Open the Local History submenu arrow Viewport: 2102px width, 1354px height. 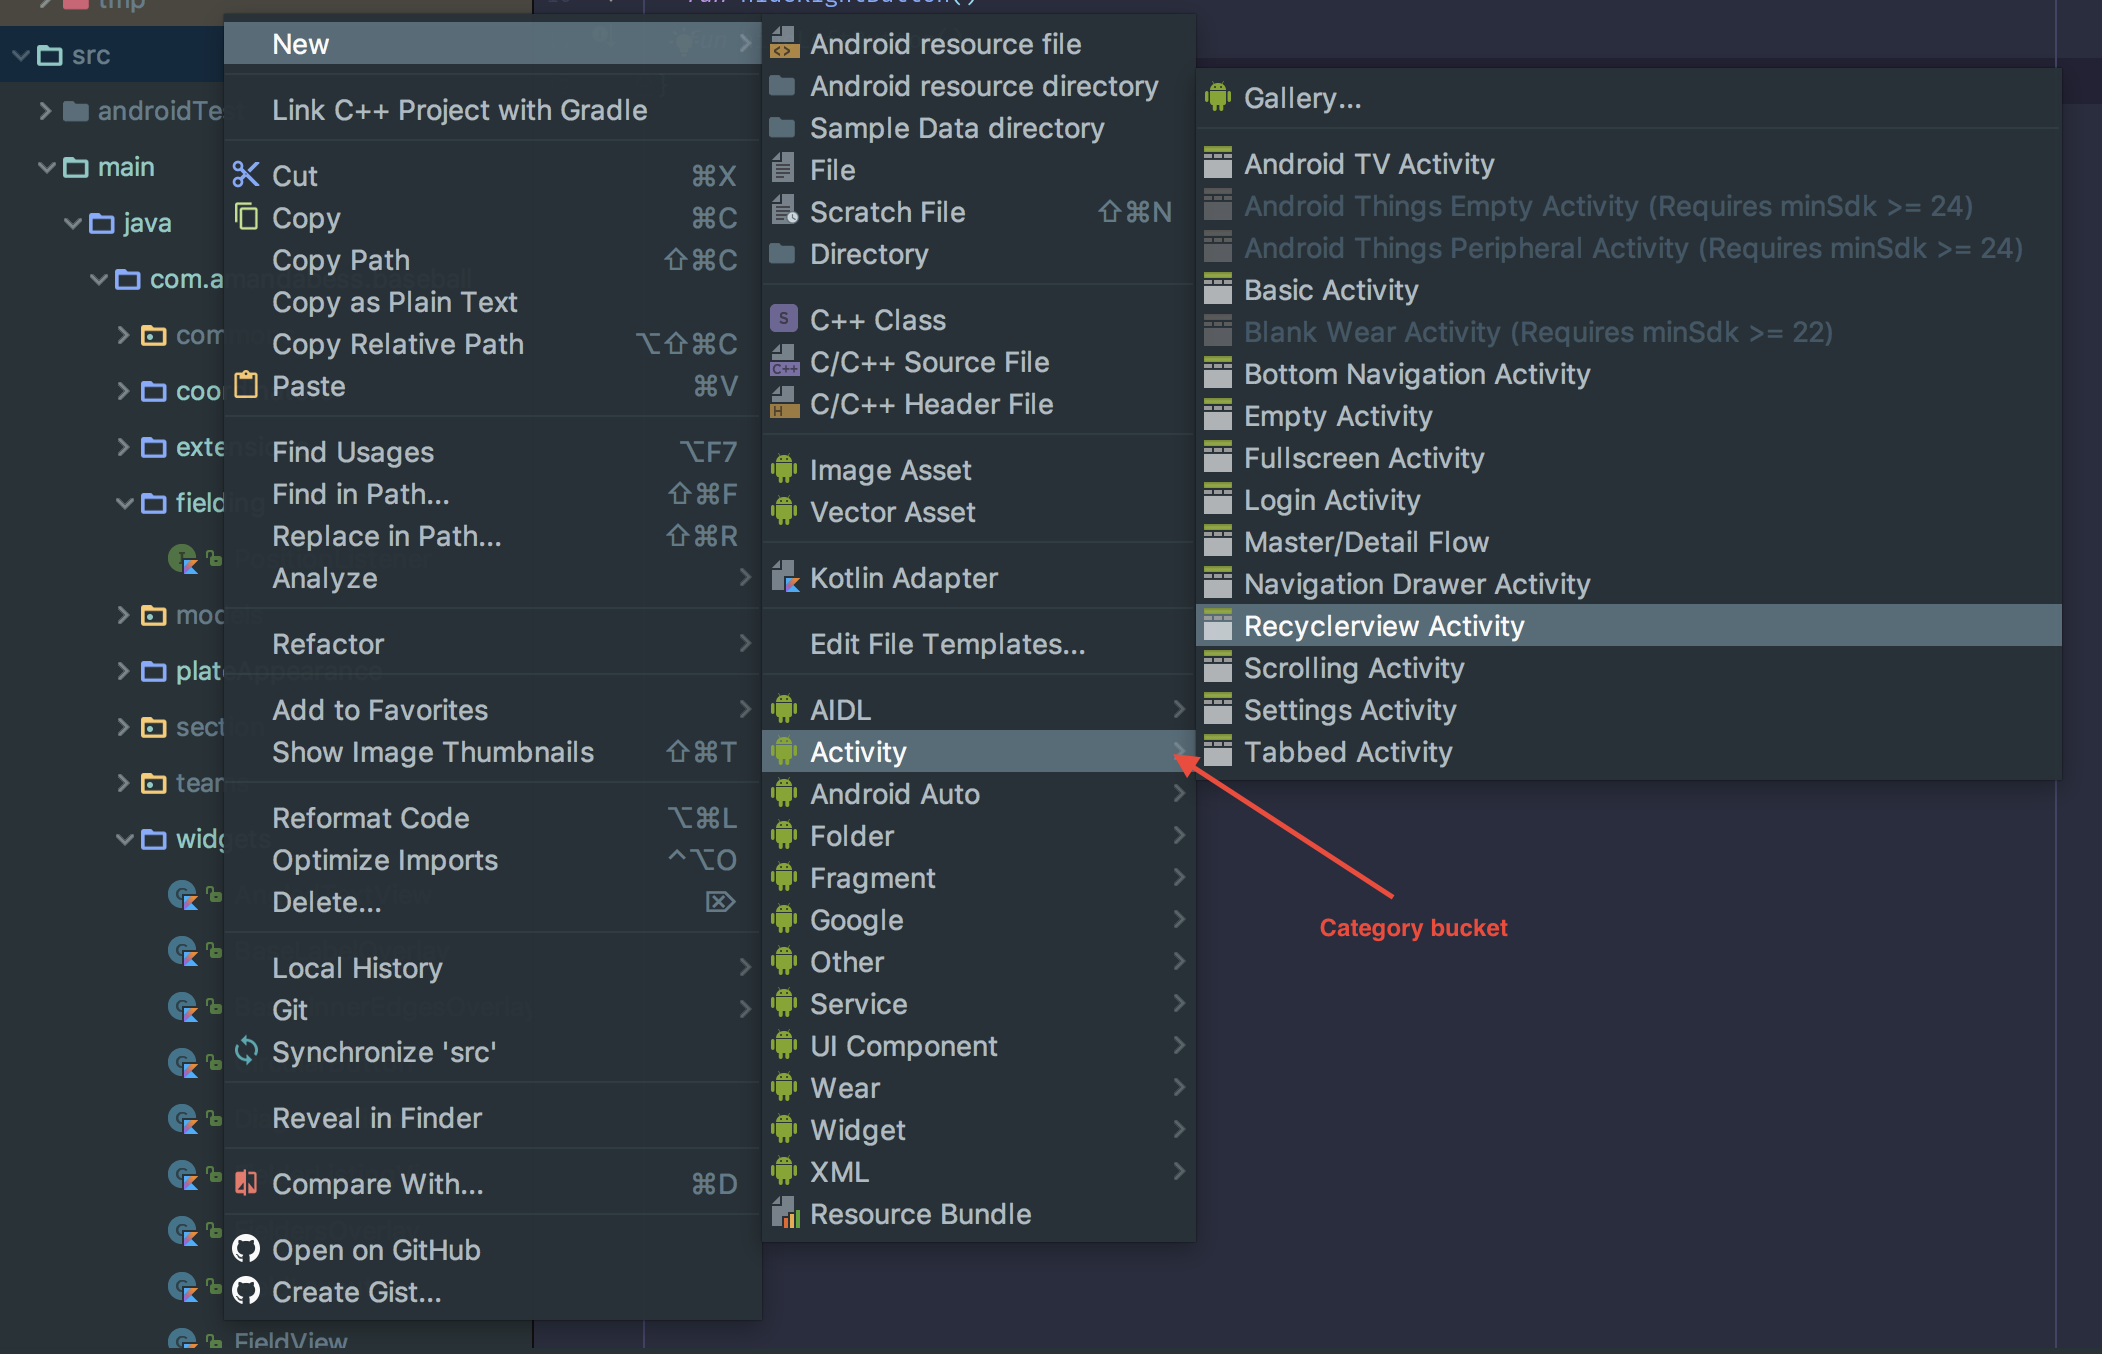click(x=745, y=967)
